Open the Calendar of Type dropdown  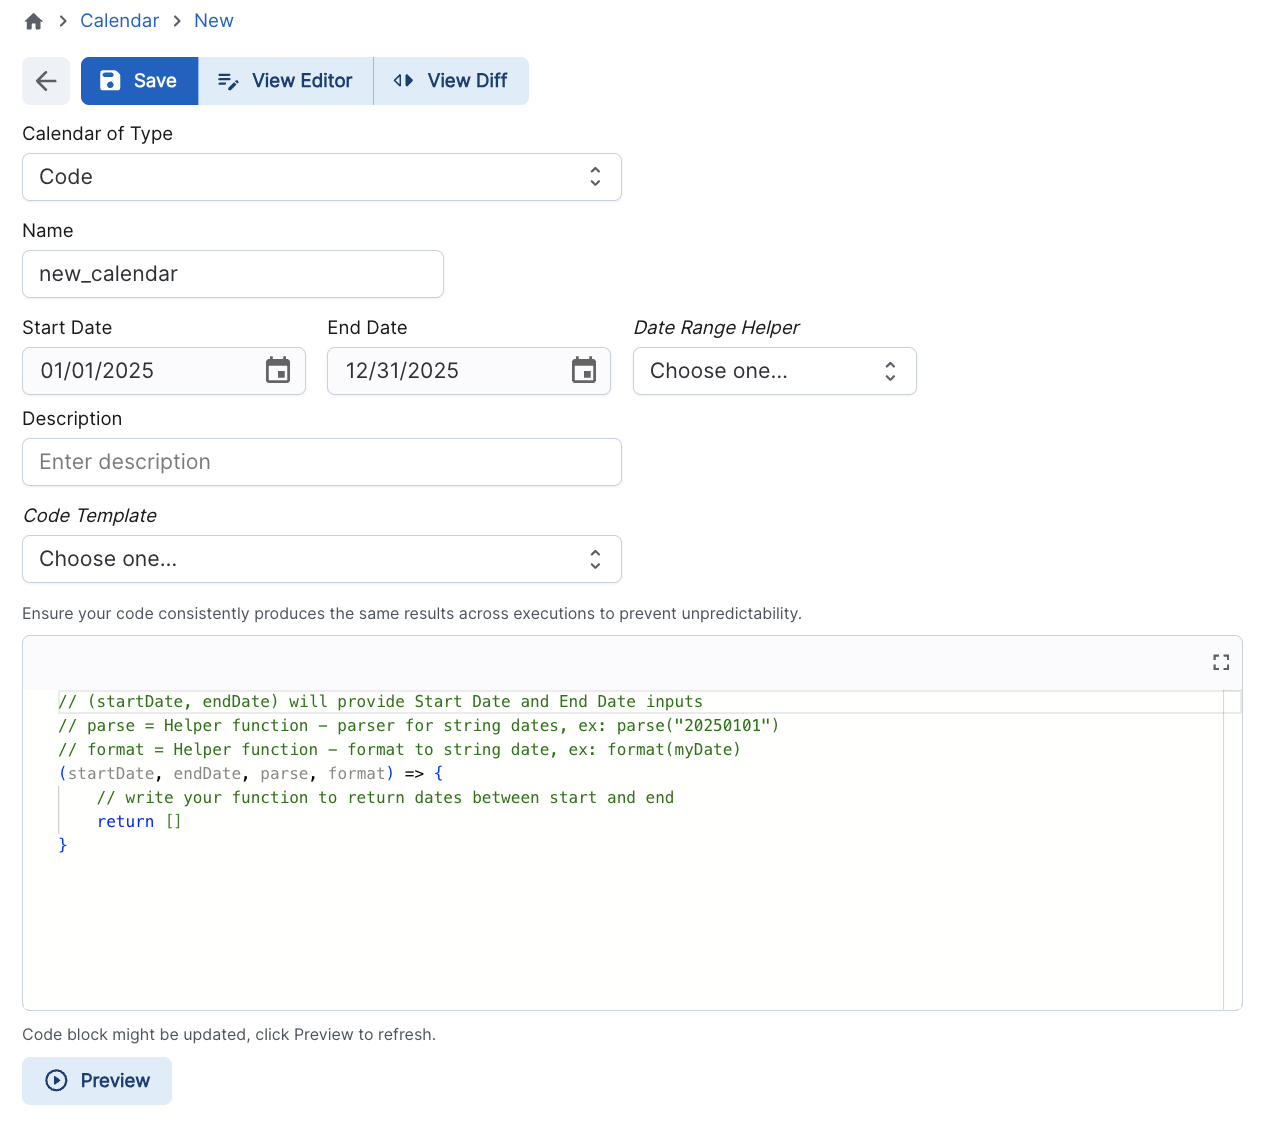(321, 177)
